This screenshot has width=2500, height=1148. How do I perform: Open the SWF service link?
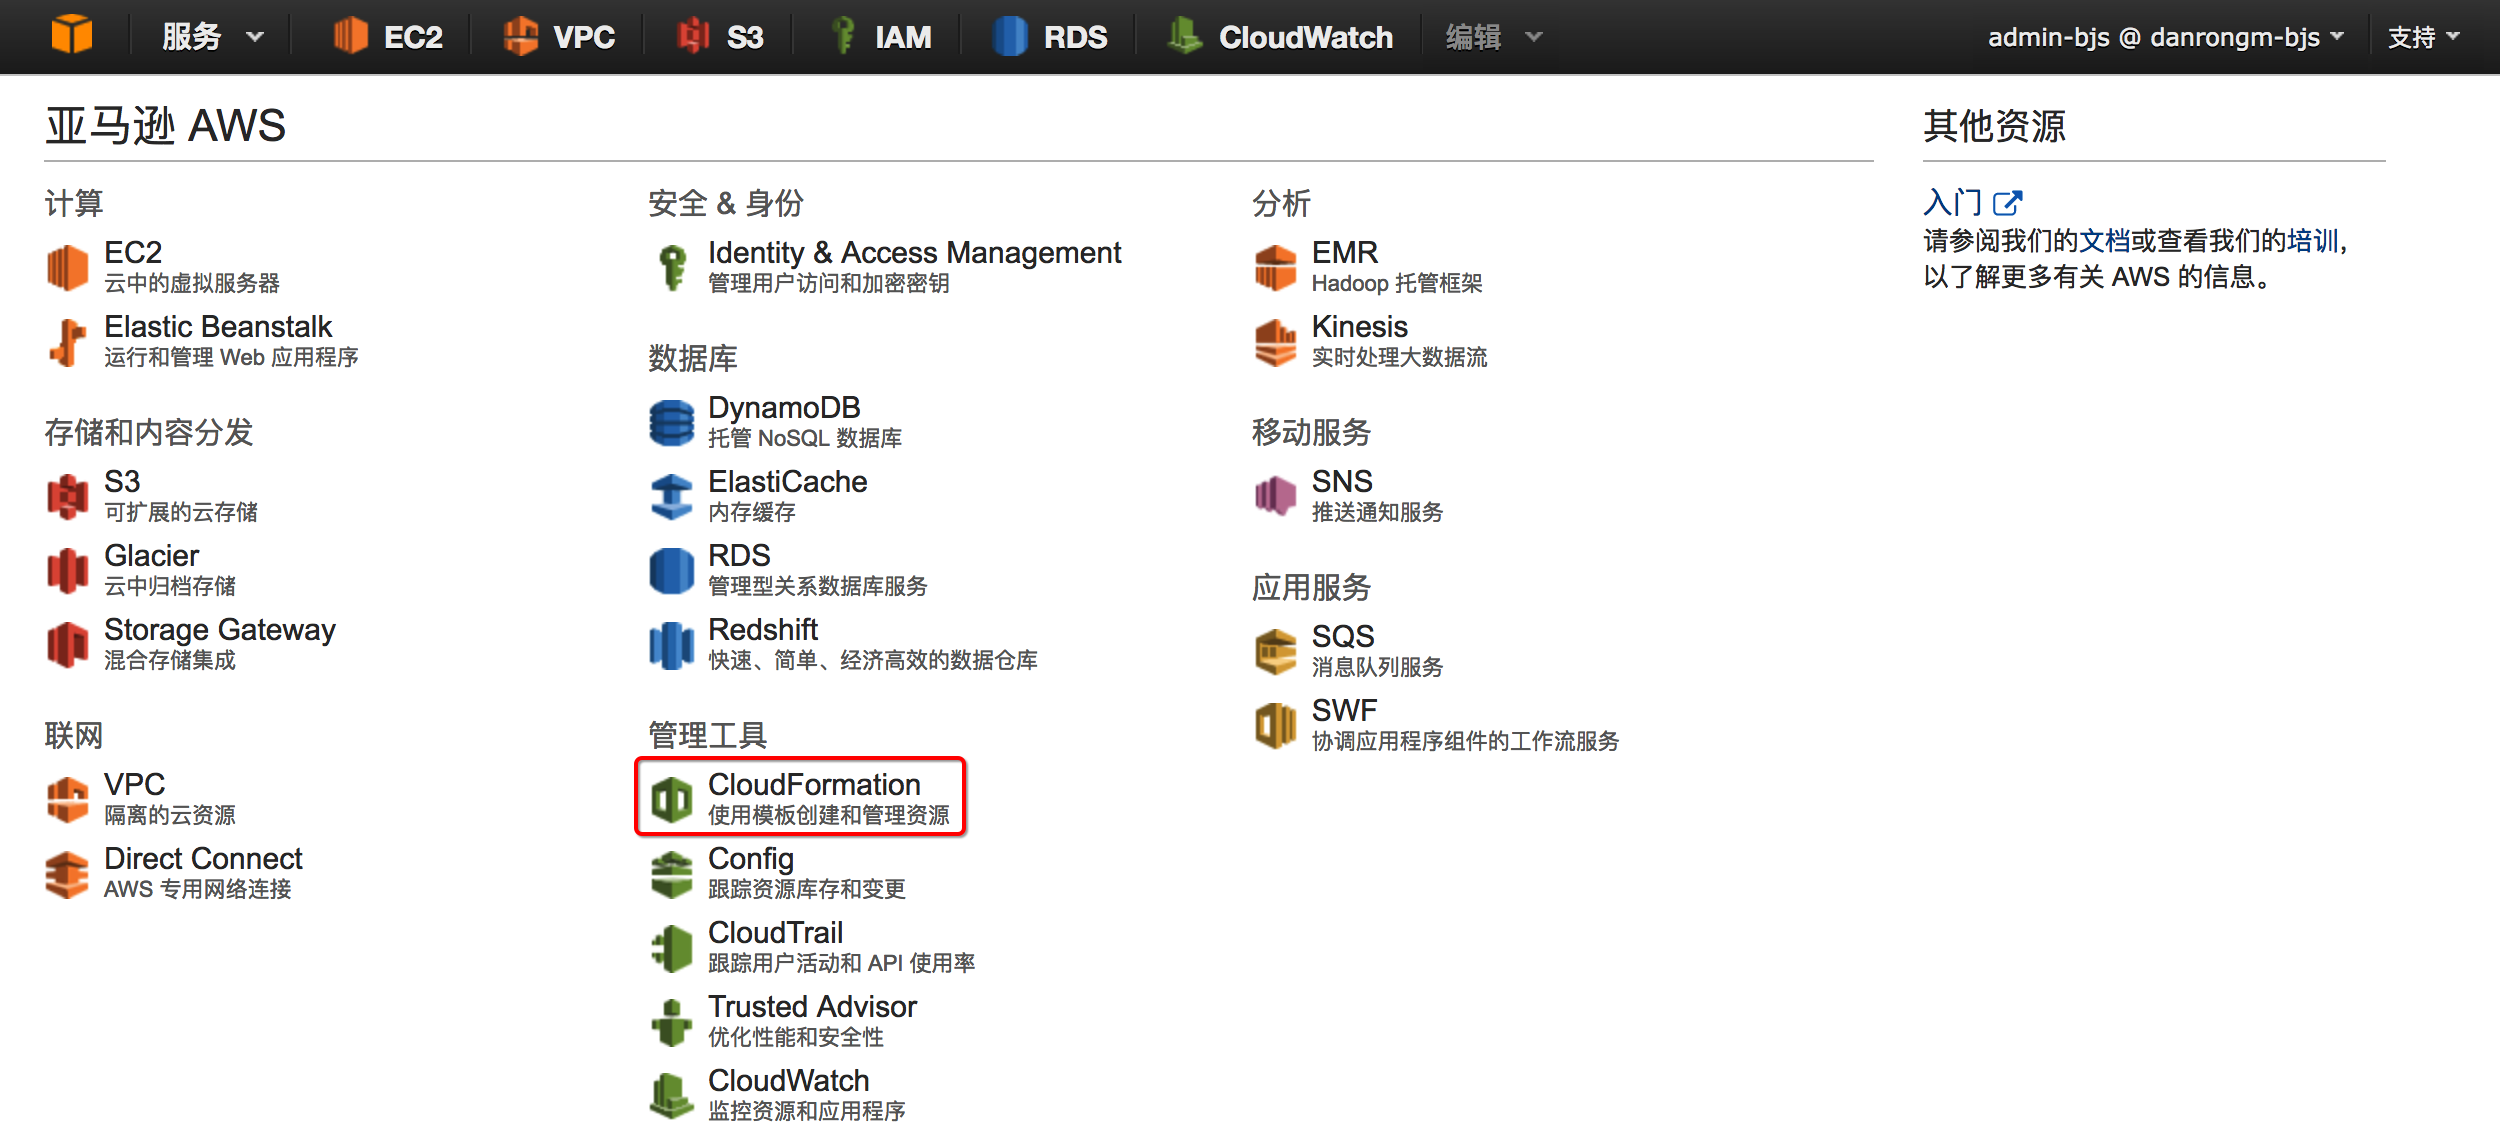click(x=1344, y=711)
